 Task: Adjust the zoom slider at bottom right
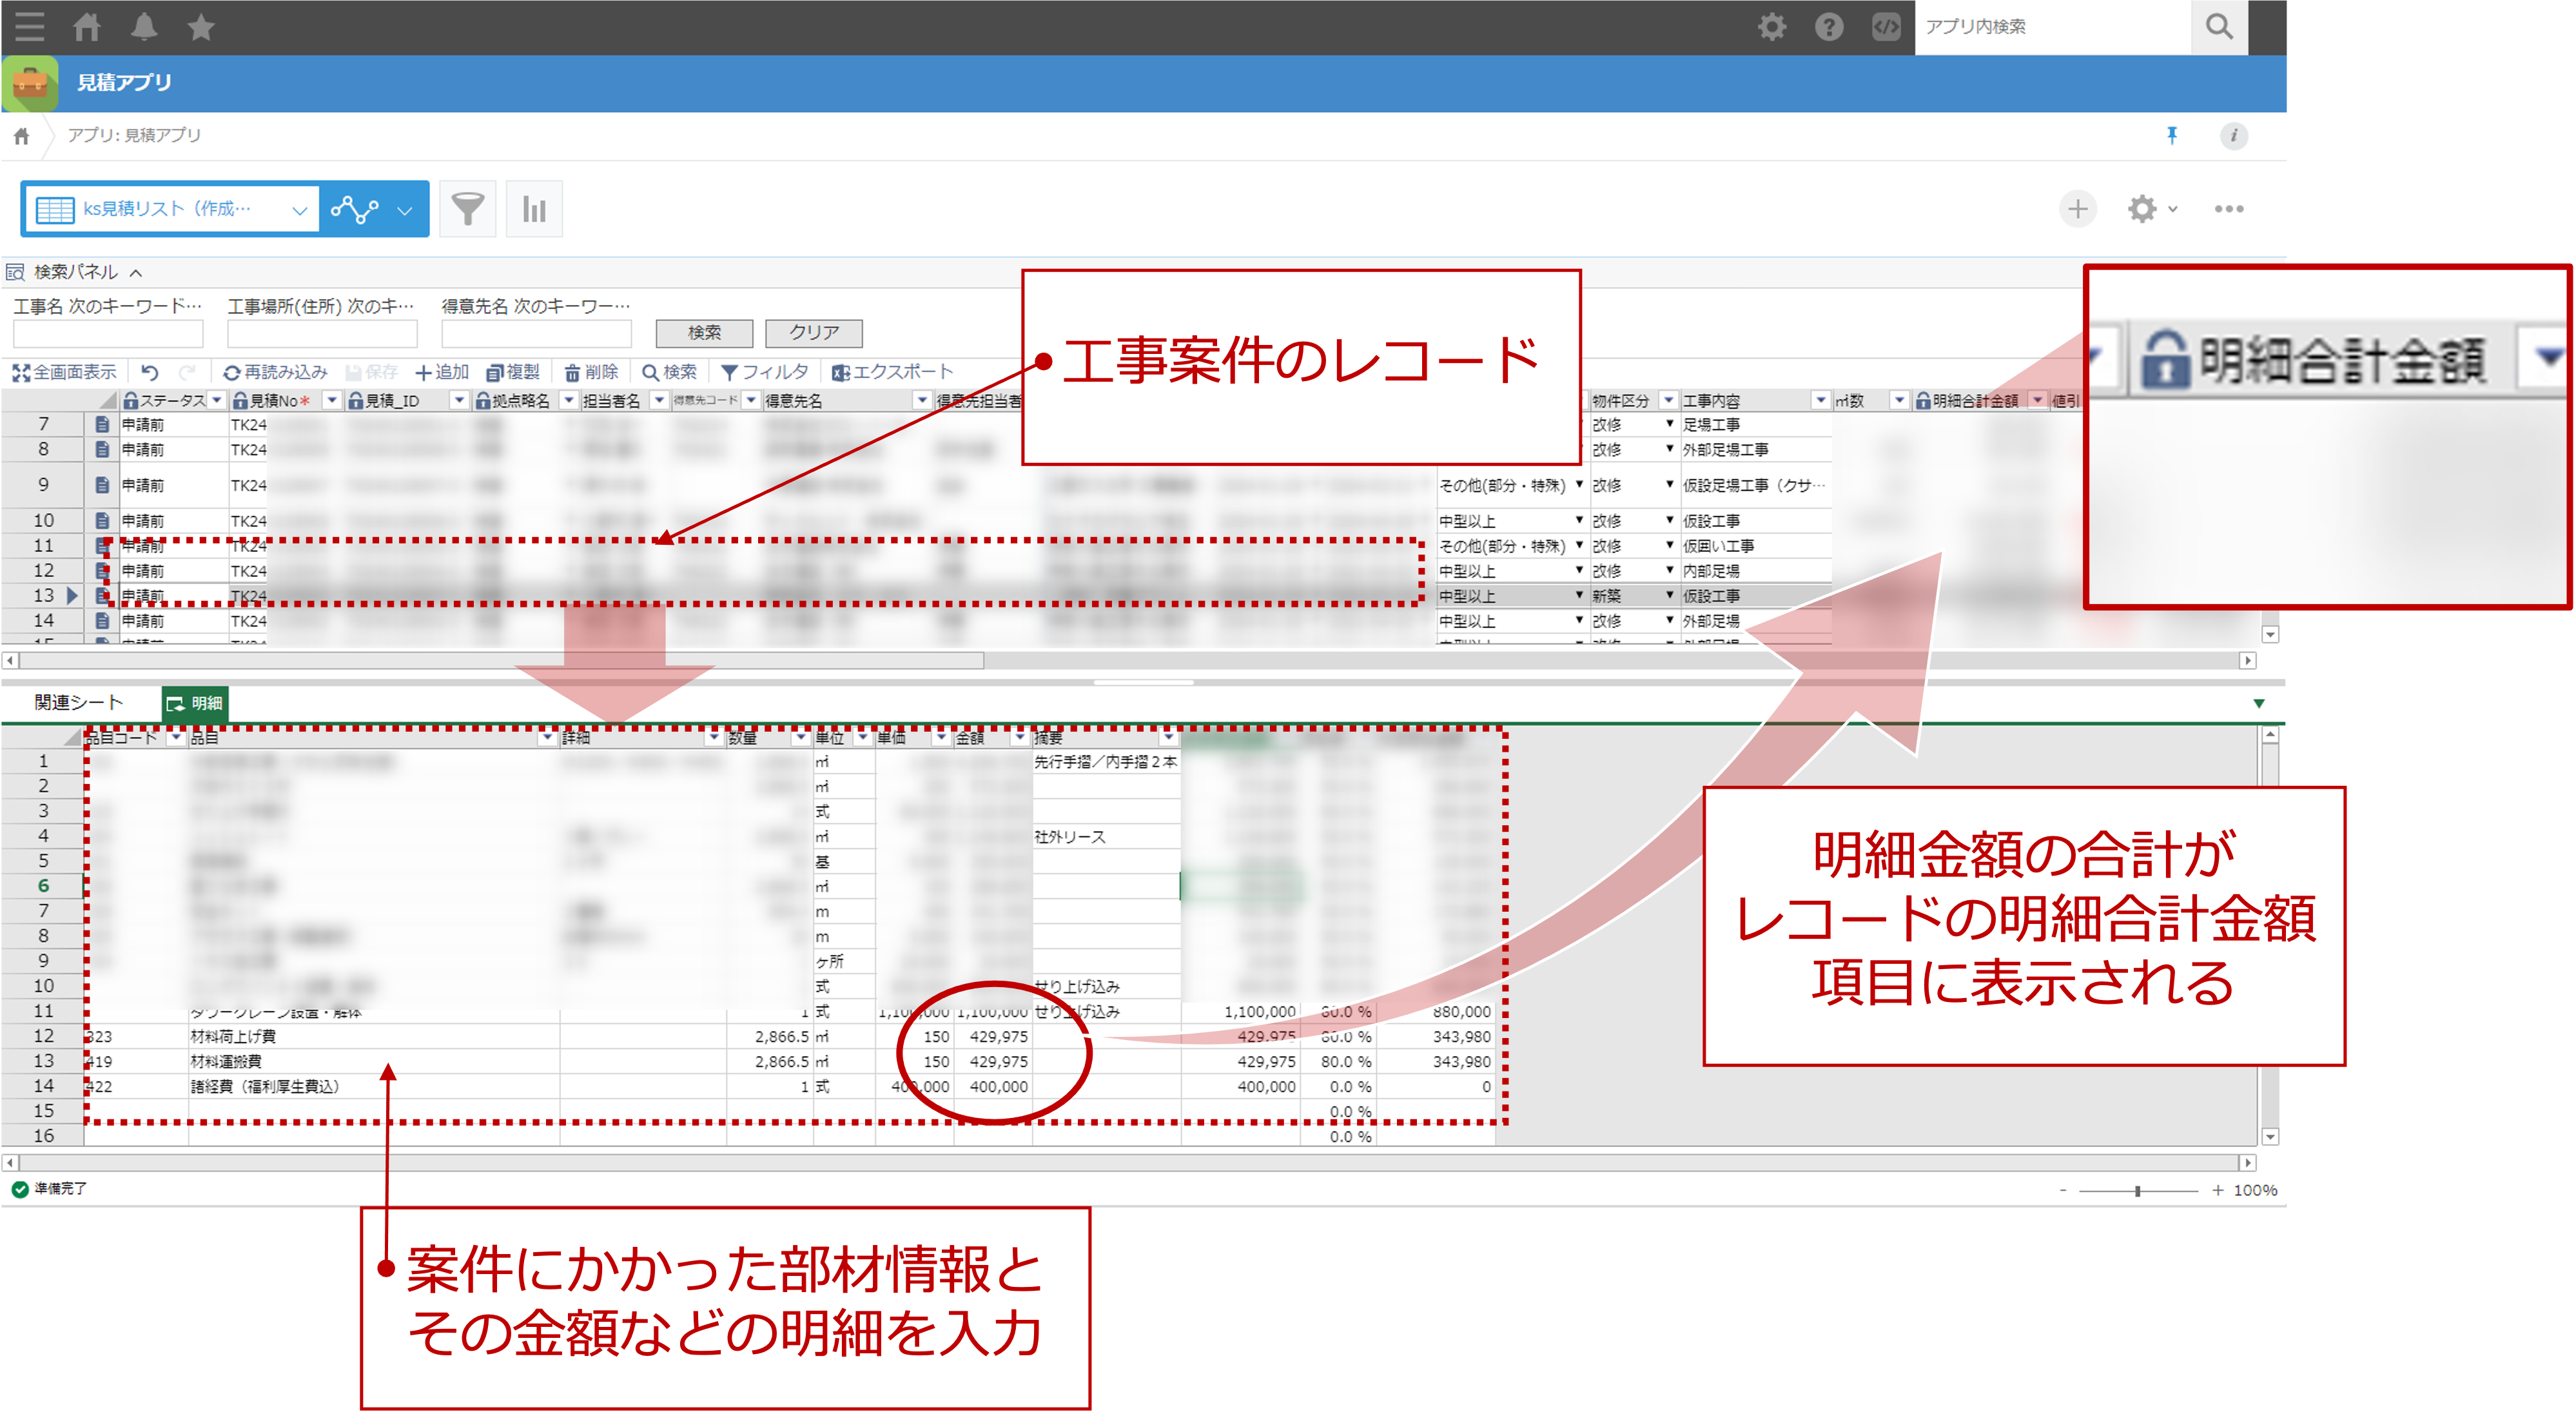click(x=2137, y=1190)
